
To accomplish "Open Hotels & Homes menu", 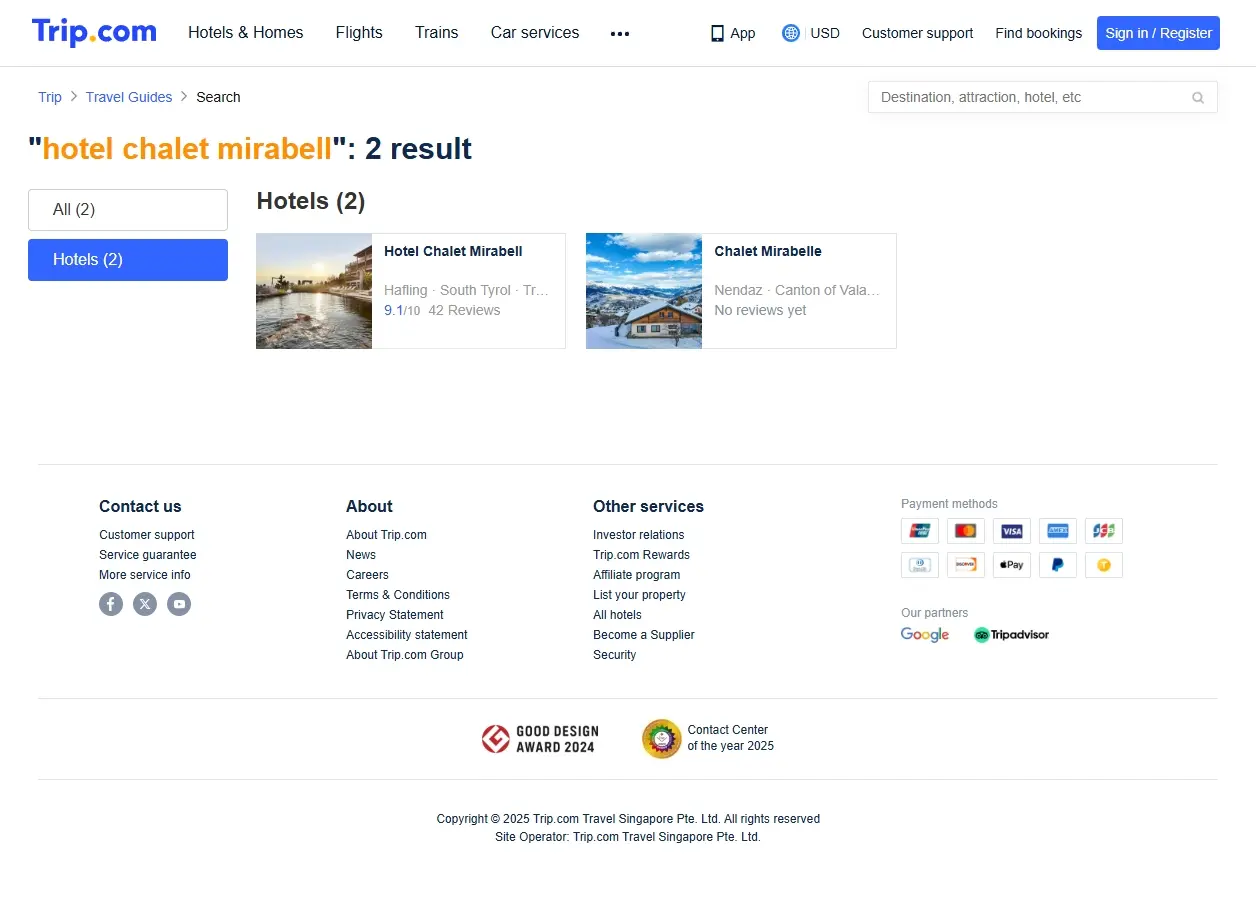I will point(246,33).
